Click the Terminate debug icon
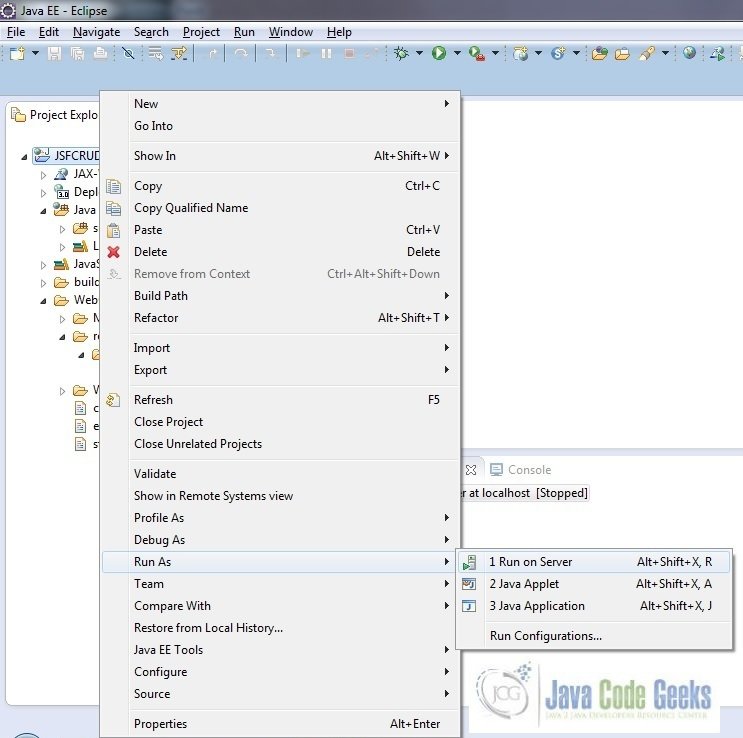 click(350, 53)
